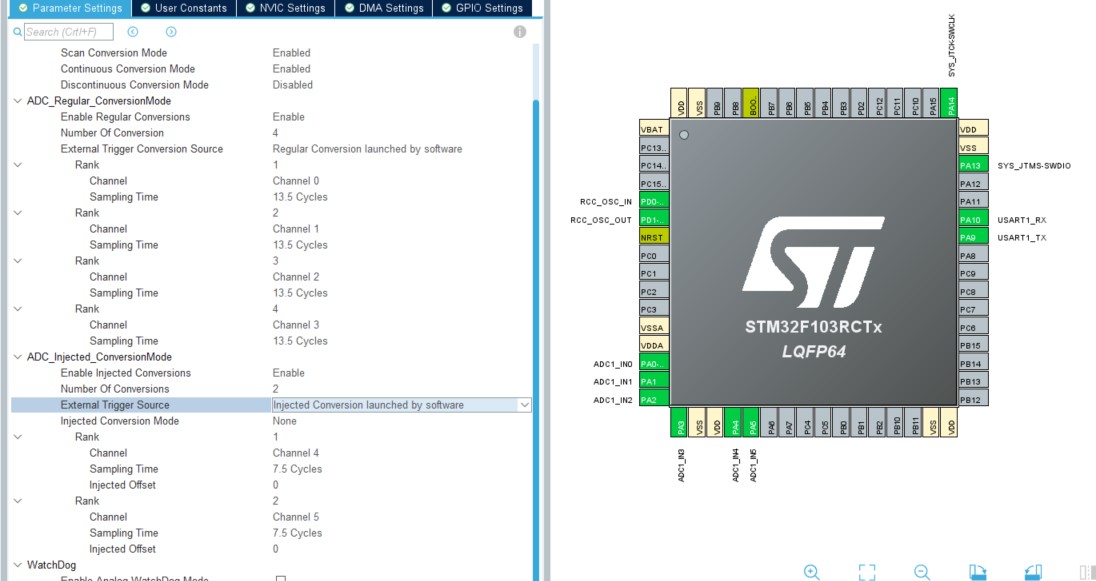Switch to the DMA Settings tab
1096x581 pixels.
point(384,8)
